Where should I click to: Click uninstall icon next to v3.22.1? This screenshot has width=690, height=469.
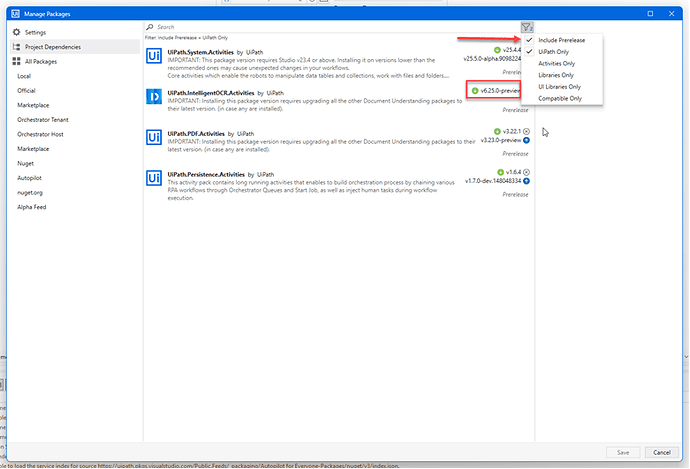click(x=526, y=132)
